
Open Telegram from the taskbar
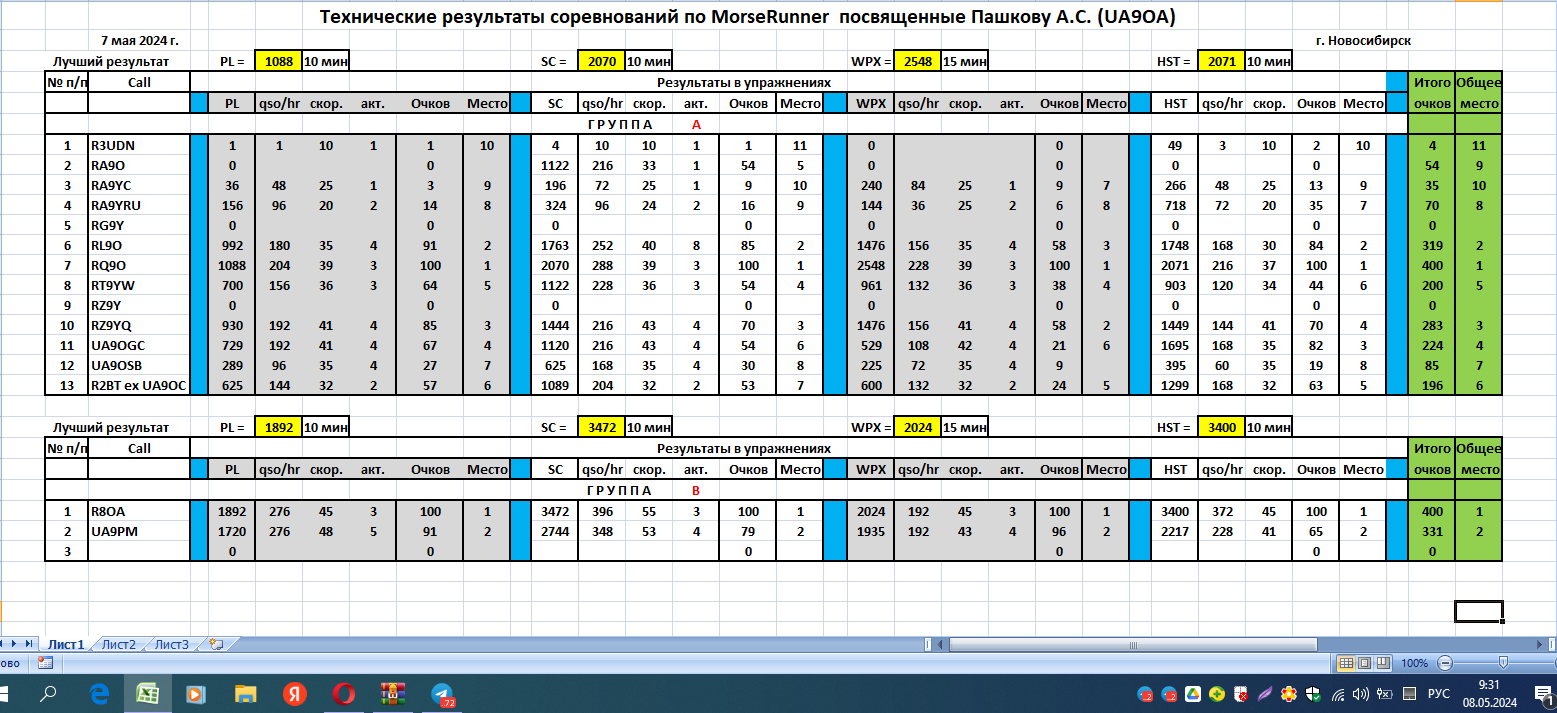click(x=443, y=694)
